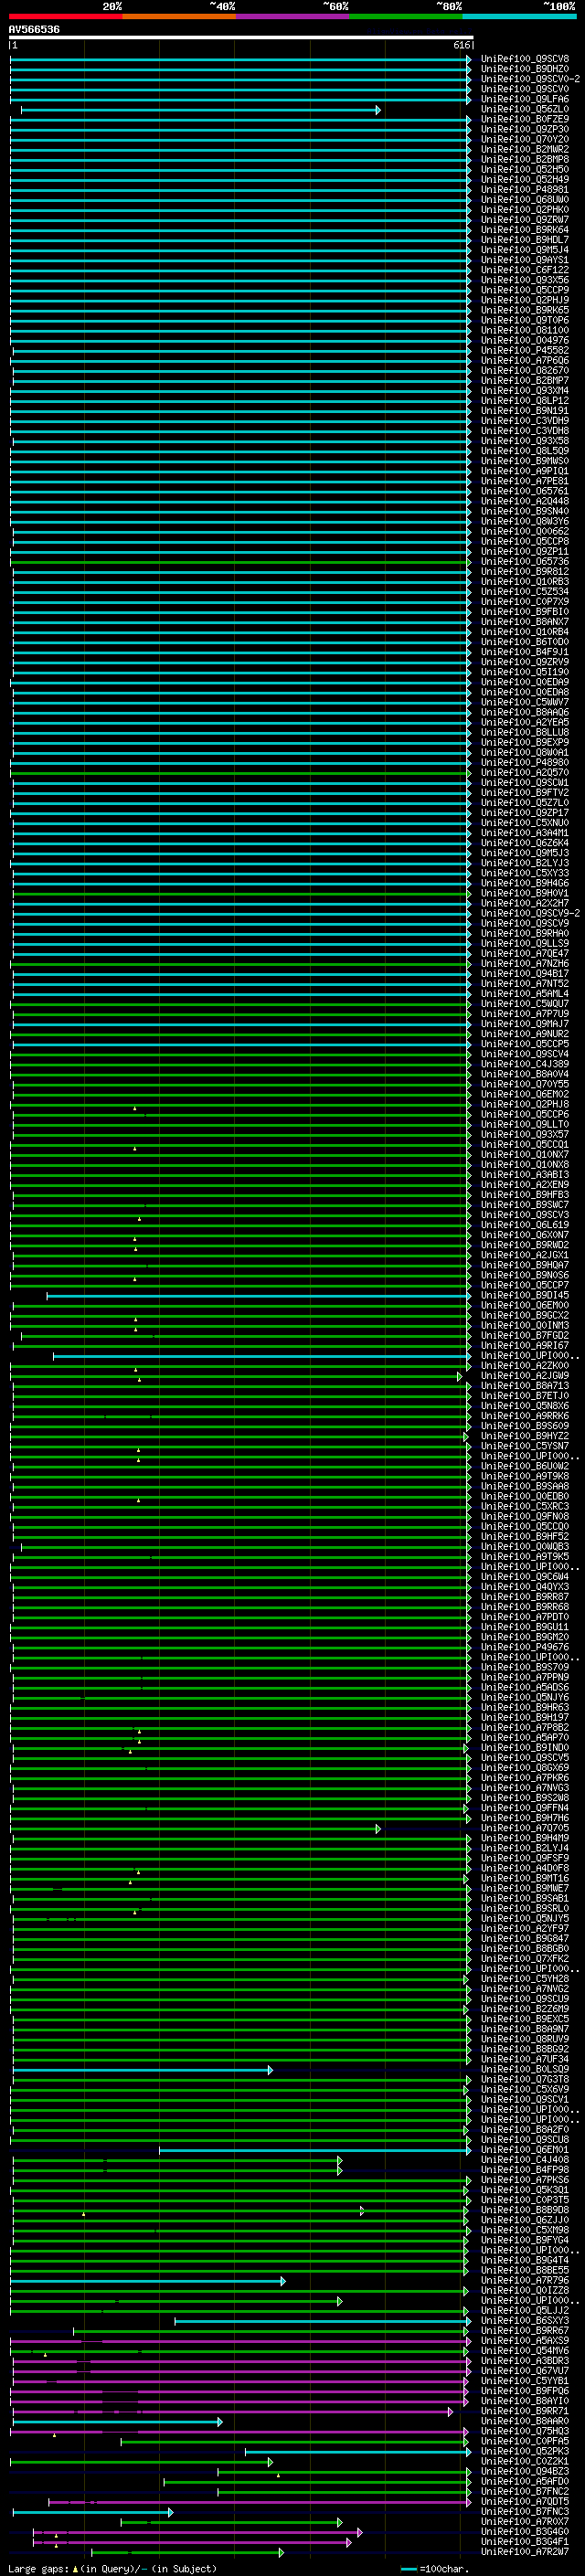Select label UniRef100_Q93X56

(525, 279)
